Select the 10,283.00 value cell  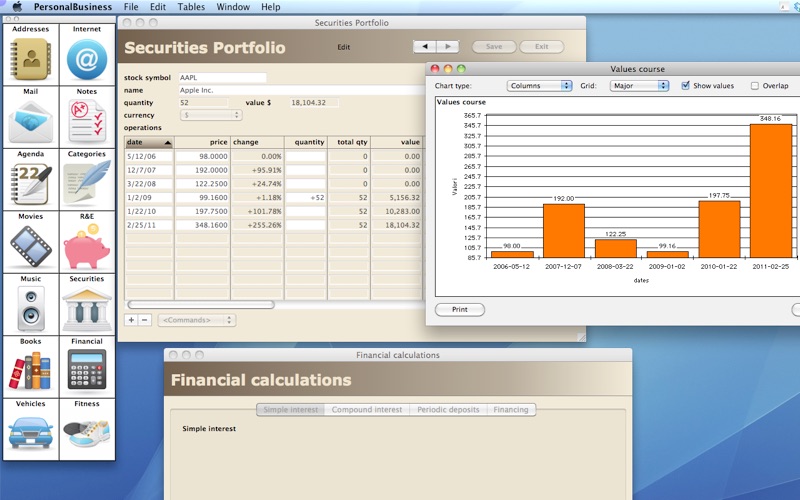point(396,211)
